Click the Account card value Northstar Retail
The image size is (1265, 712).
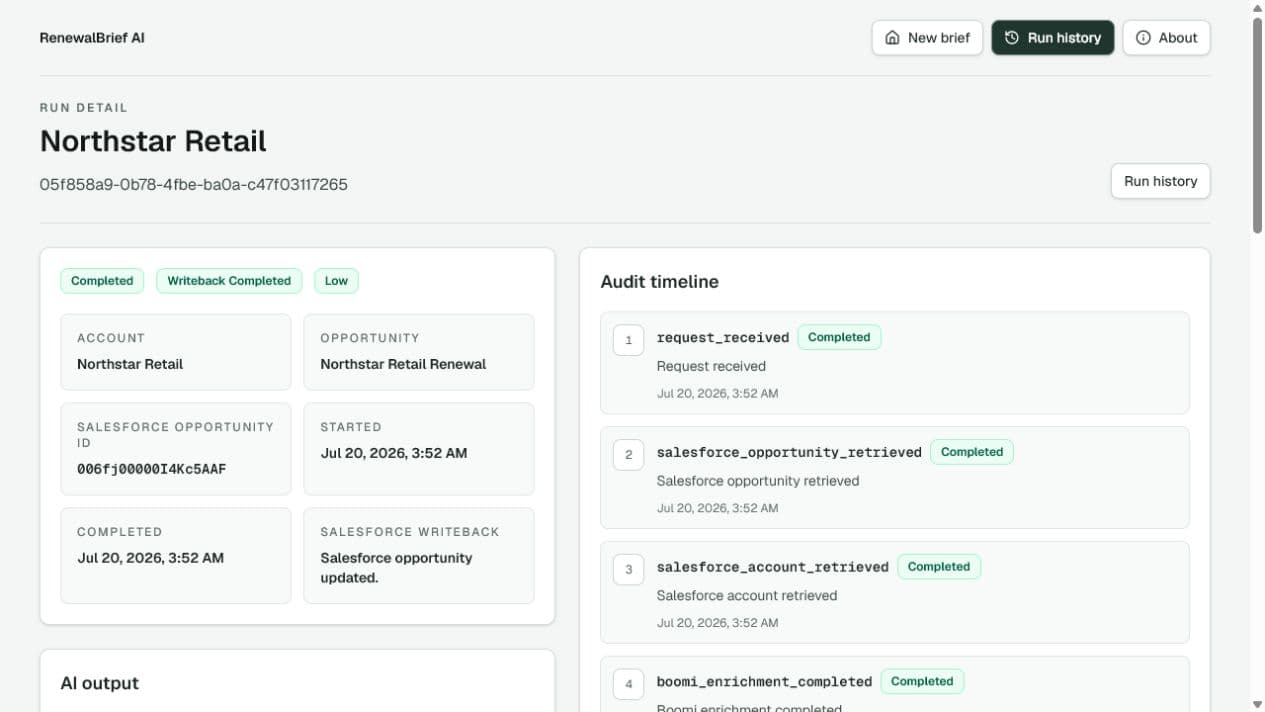point(130,364)
